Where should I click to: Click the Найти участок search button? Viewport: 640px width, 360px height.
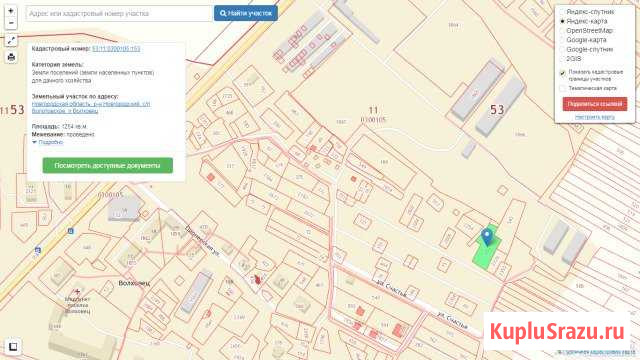pyautogui.click(x=246, y=13)
